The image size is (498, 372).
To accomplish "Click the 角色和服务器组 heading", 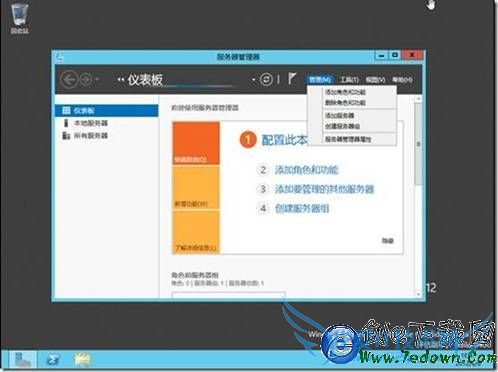I will [x=195, y=275].
